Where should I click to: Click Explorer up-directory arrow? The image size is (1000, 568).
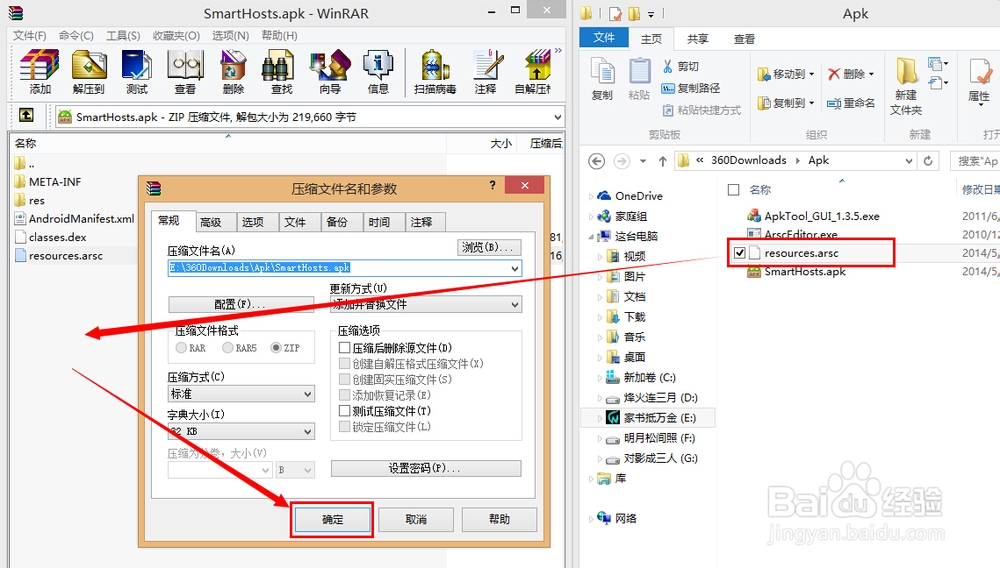pos(663,161)
